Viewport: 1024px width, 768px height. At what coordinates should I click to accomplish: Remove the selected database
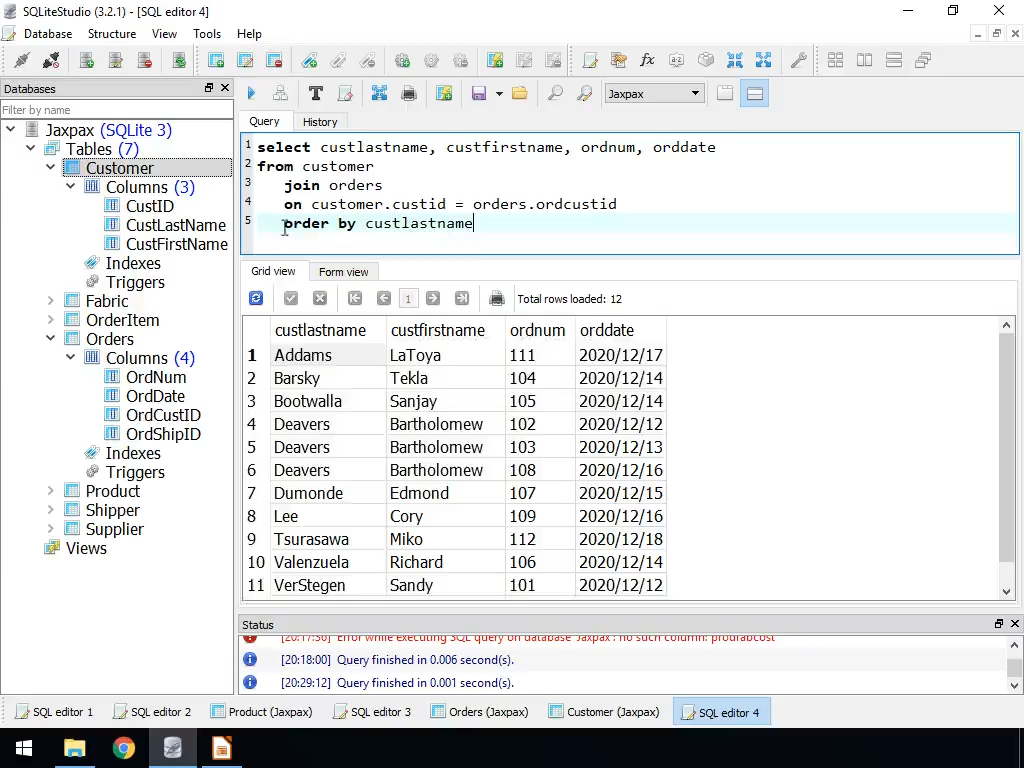145,62
